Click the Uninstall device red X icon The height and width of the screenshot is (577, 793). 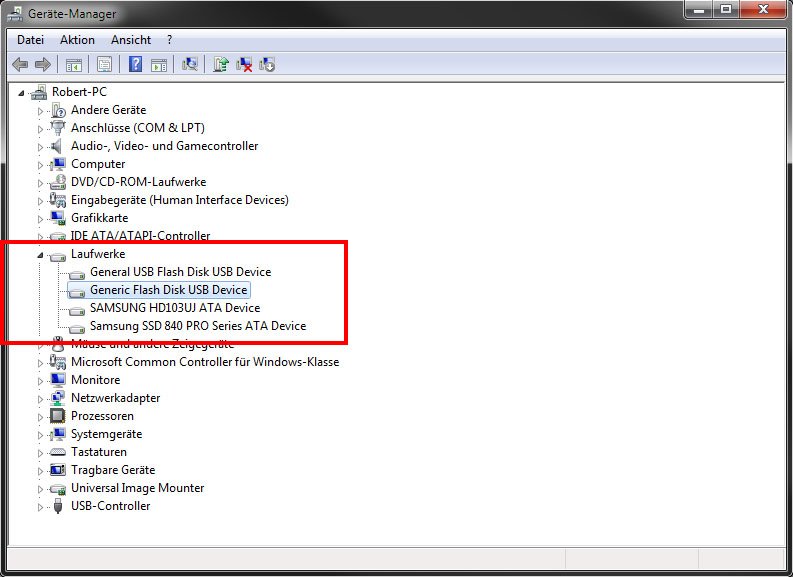pyautogui.click(x=245, y=65)
